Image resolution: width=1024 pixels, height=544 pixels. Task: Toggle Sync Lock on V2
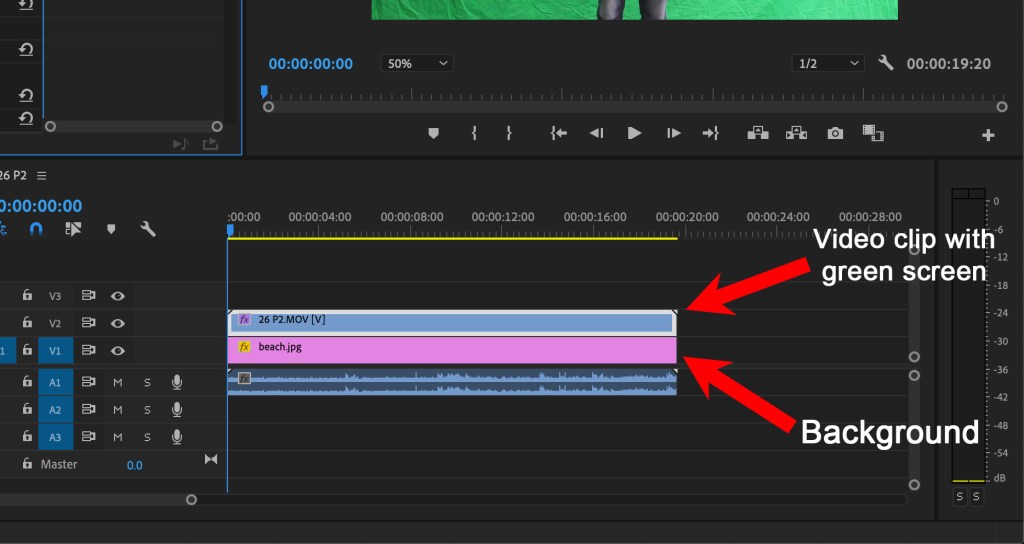[88, 323]
